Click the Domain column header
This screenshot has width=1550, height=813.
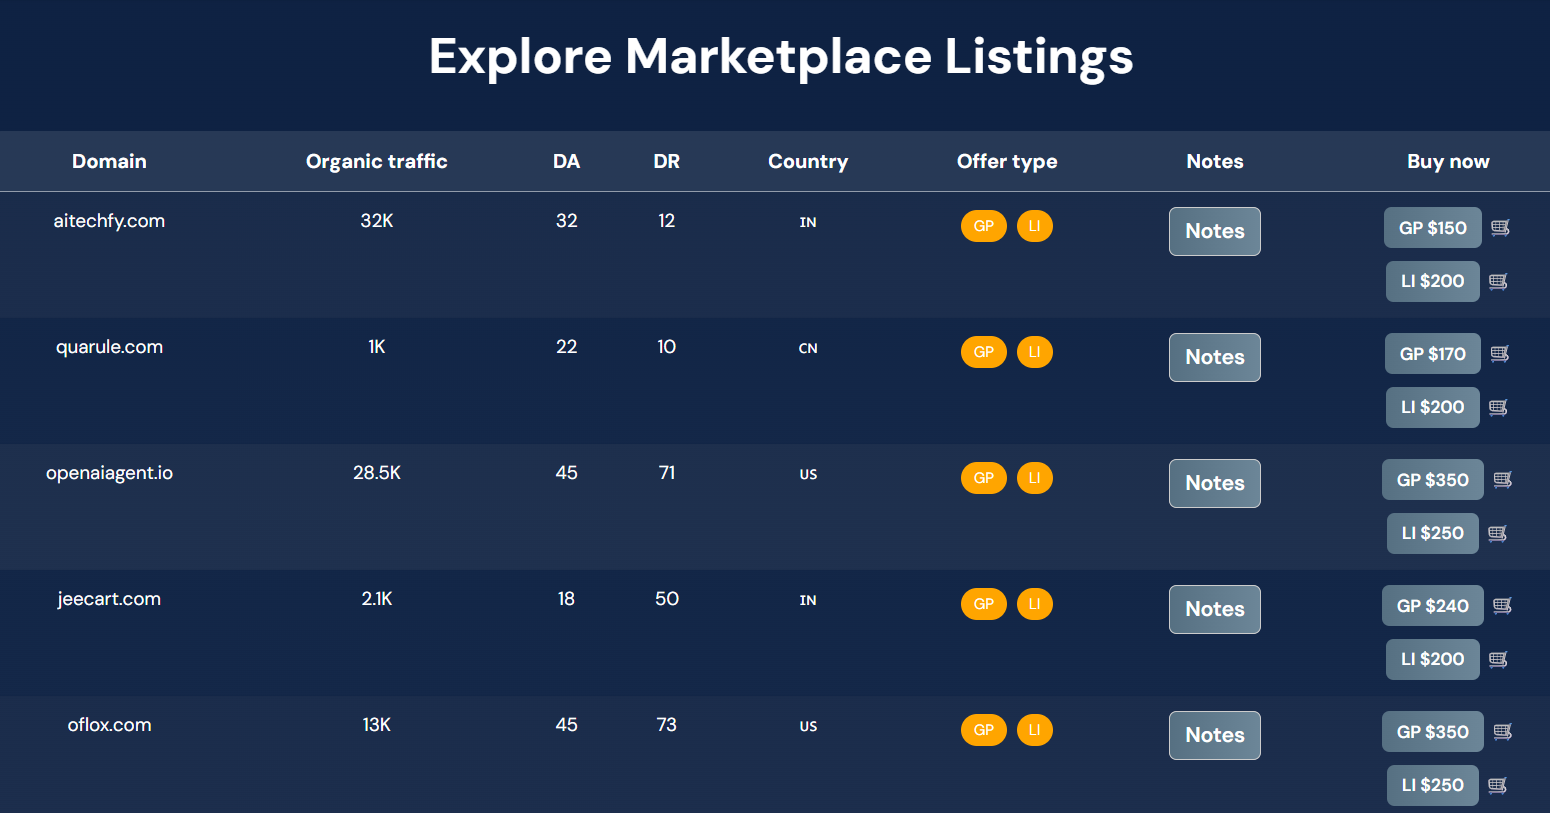coord(109,161)
